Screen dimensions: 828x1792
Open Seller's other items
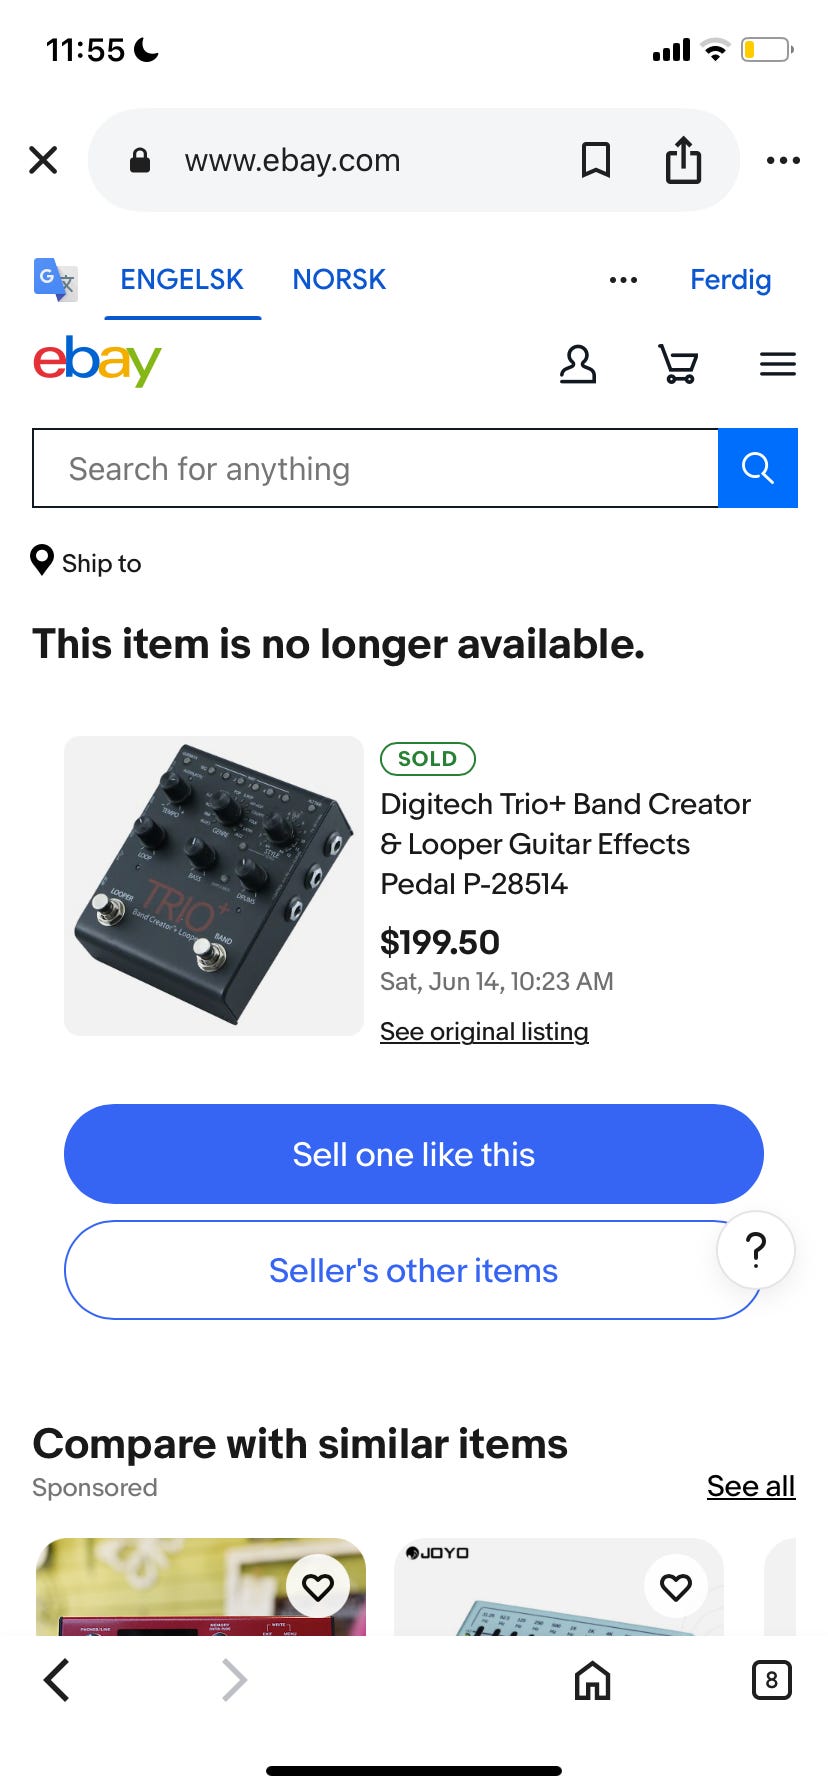coord(414,1270)
